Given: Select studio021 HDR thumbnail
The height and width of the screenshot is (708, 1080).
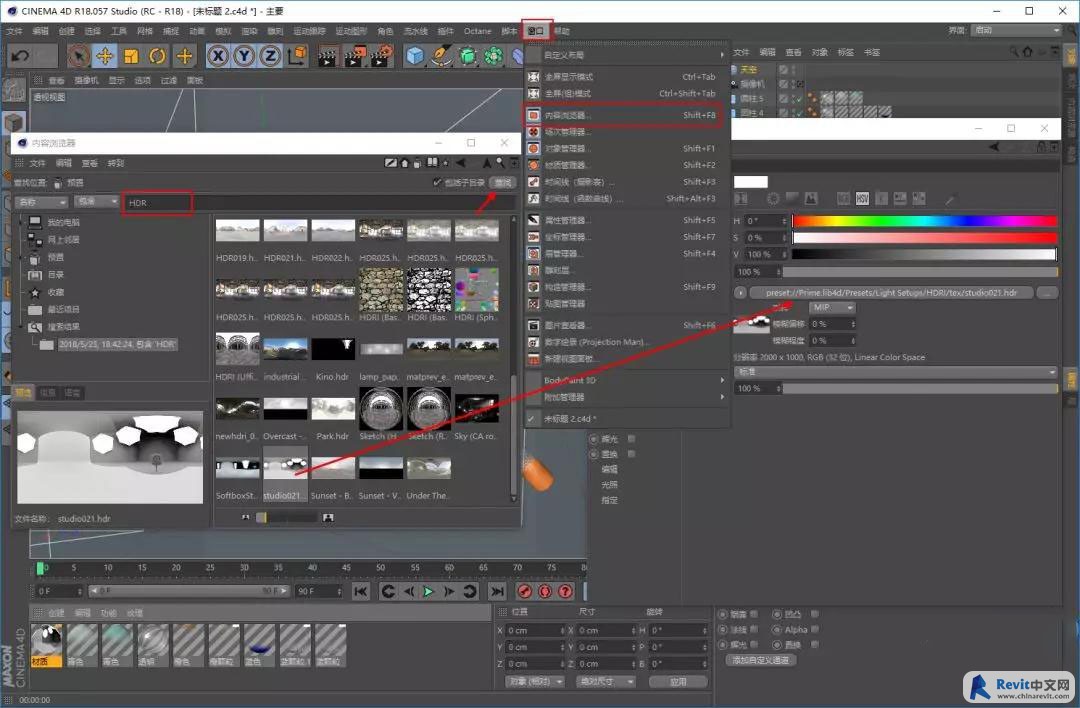Looking at the screenshot, I should coord(285,468).
